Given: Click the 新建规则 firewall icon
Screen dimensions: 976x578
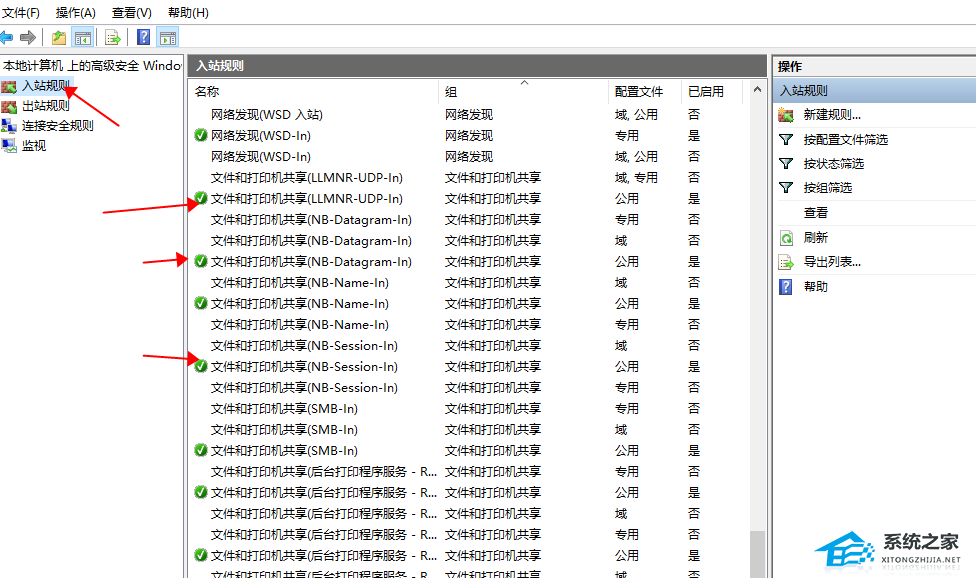Looking at the screenshot, I should [786, 115].
